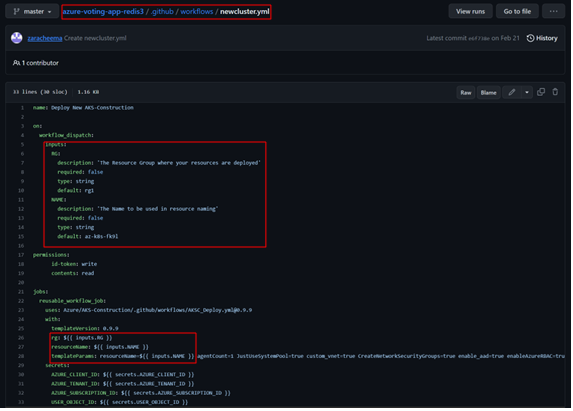Open zaracheema's avatar image

point(16,38)
